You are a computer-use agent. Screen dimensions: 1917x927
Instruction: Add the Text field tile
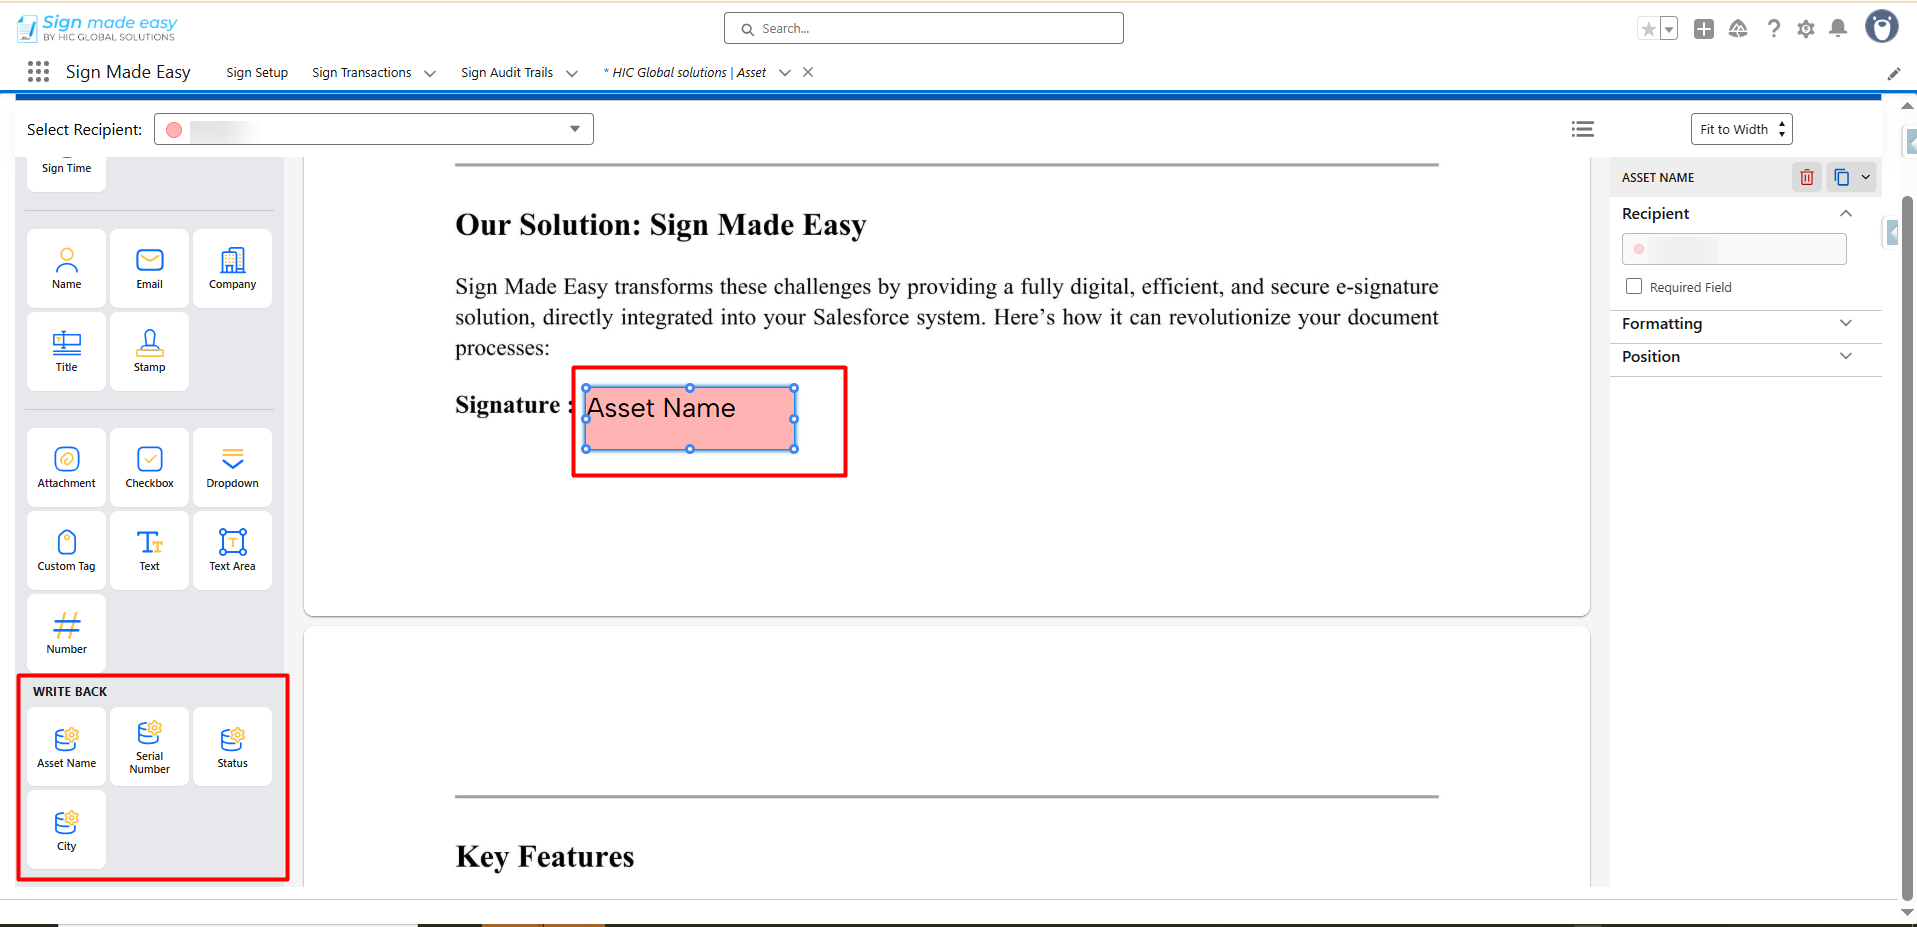pos(150,550)
